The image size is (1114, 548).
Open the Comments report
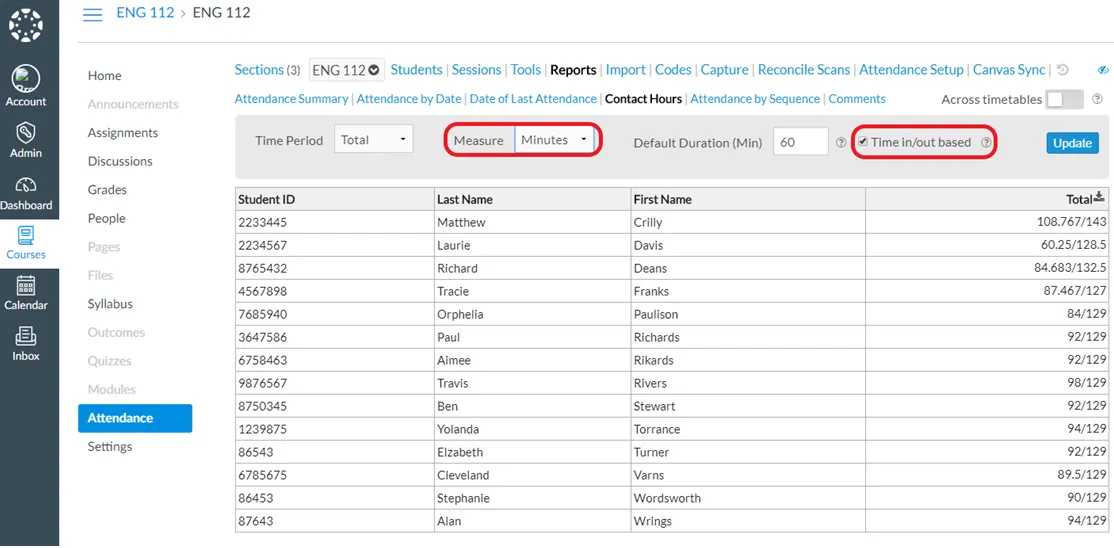857,99
